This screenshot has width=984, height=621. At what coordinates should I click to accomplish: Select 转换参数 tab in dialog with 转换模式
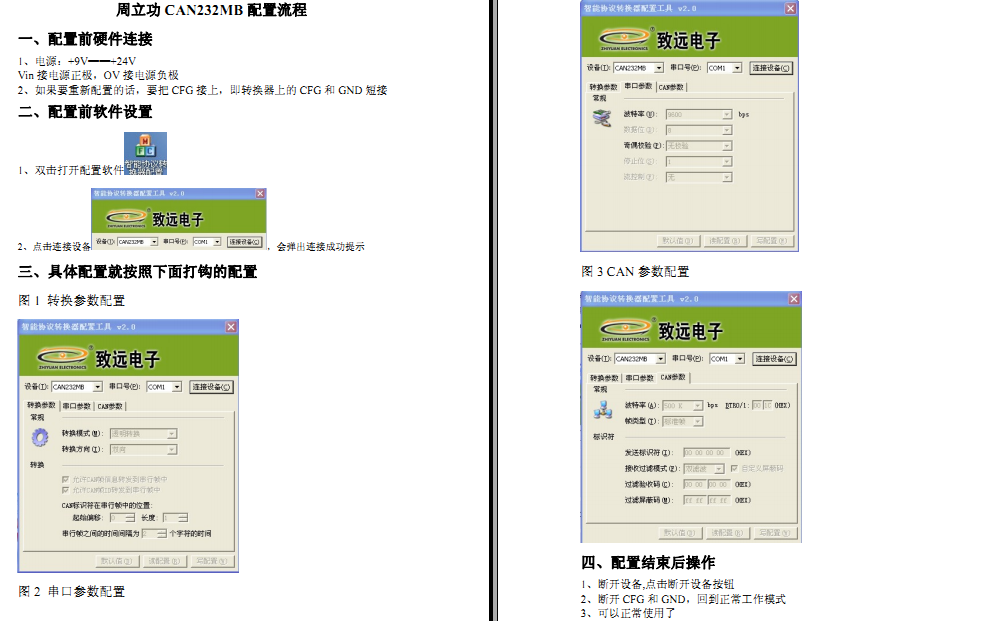tap(41, 405)
